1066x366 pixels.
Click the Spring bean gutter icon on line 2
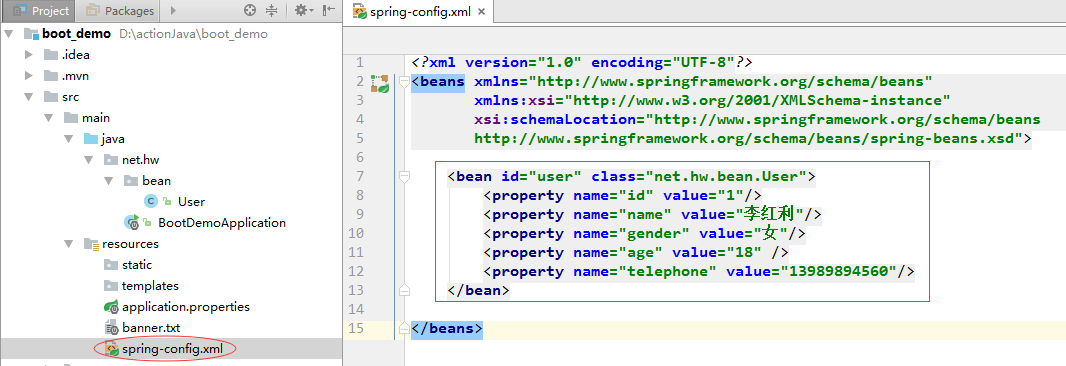coord(379,84)
